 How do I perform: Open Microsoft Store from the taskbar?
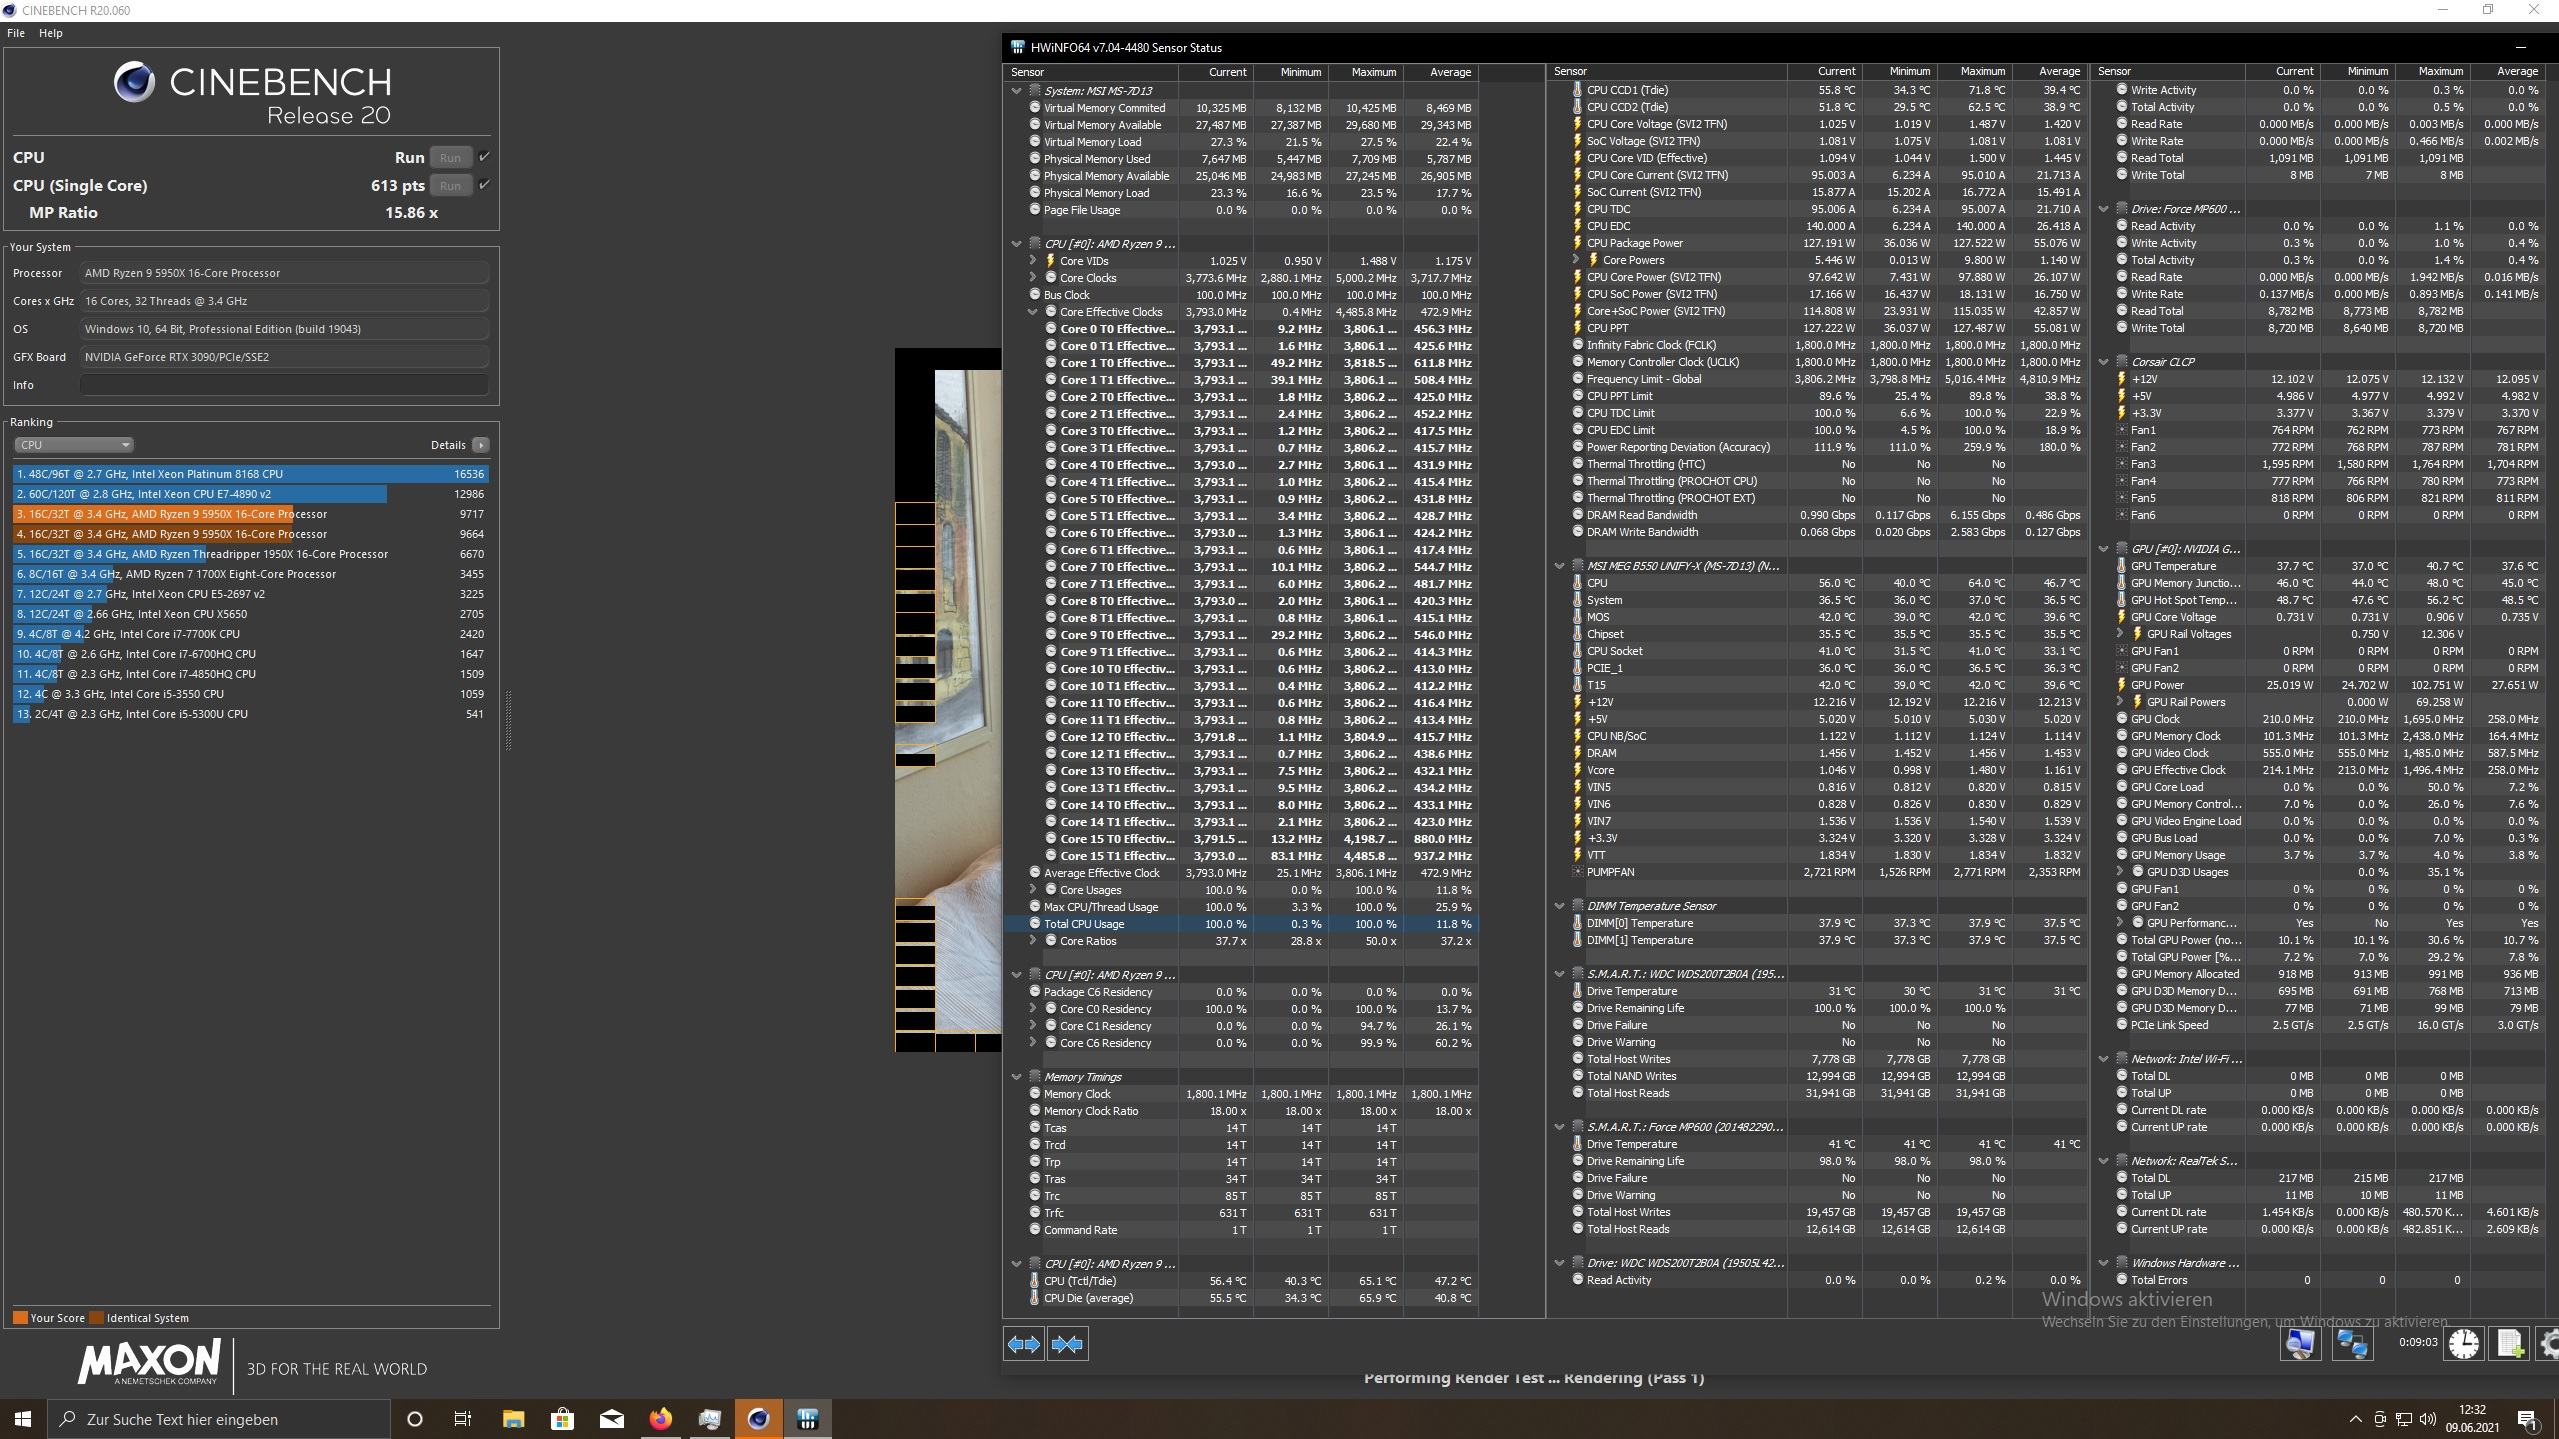[x=562, y=1419]
